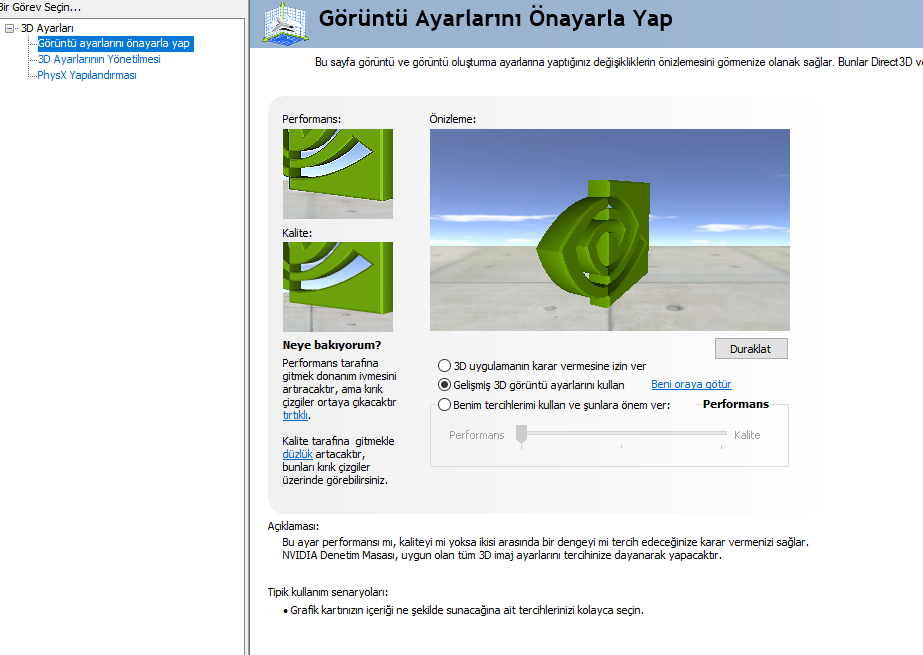The image size is (923, 655).
Task: Select the 3D Ayarları tree item
Action: click(x=47, y=28)
